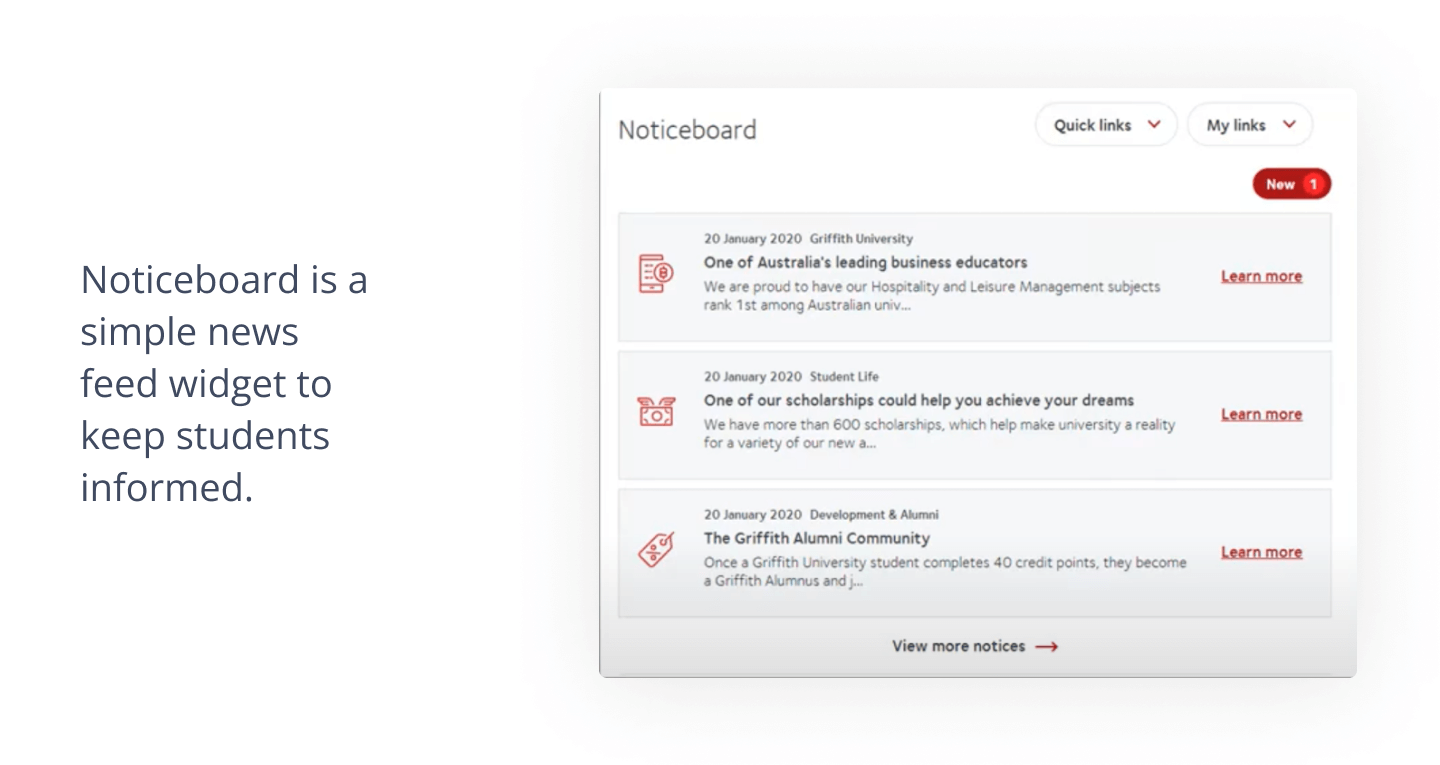
Task: Toggle the New notices filter pill
Action: tap(1292, 184)
